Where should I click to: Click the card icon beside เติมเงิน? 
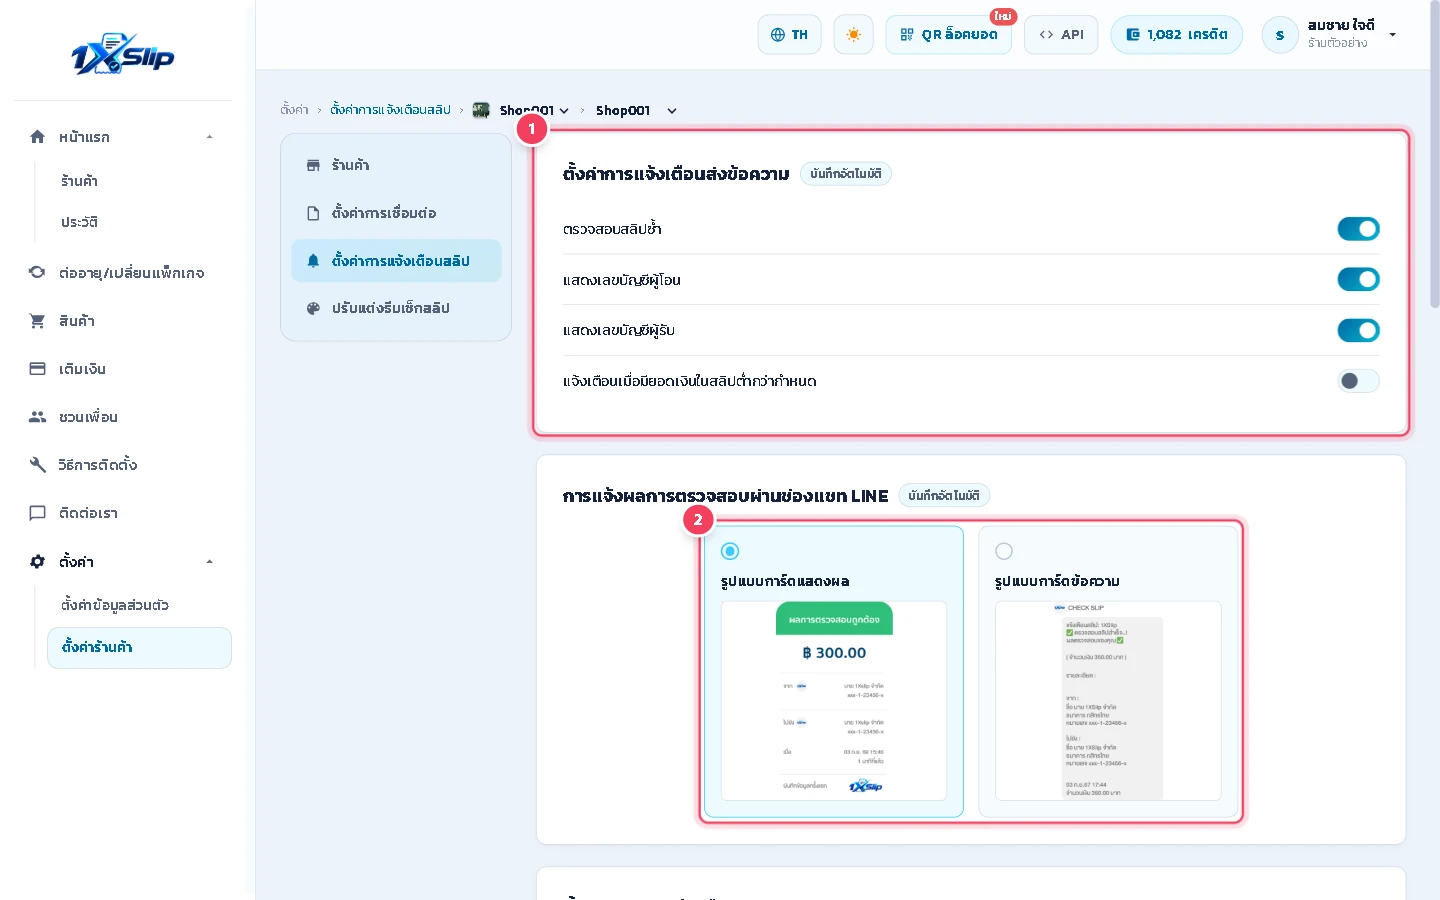click(x=37, y=369)
